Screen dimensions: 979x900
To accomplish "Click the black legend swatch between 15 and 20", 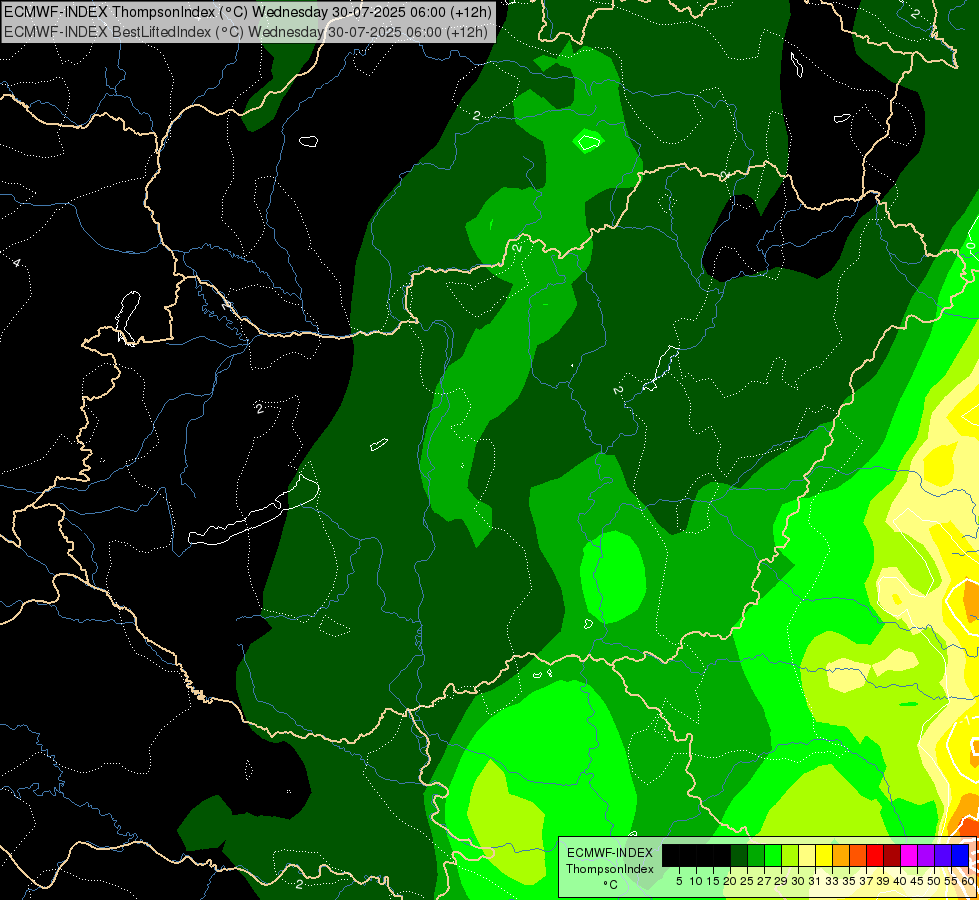I will click(722, 856).
